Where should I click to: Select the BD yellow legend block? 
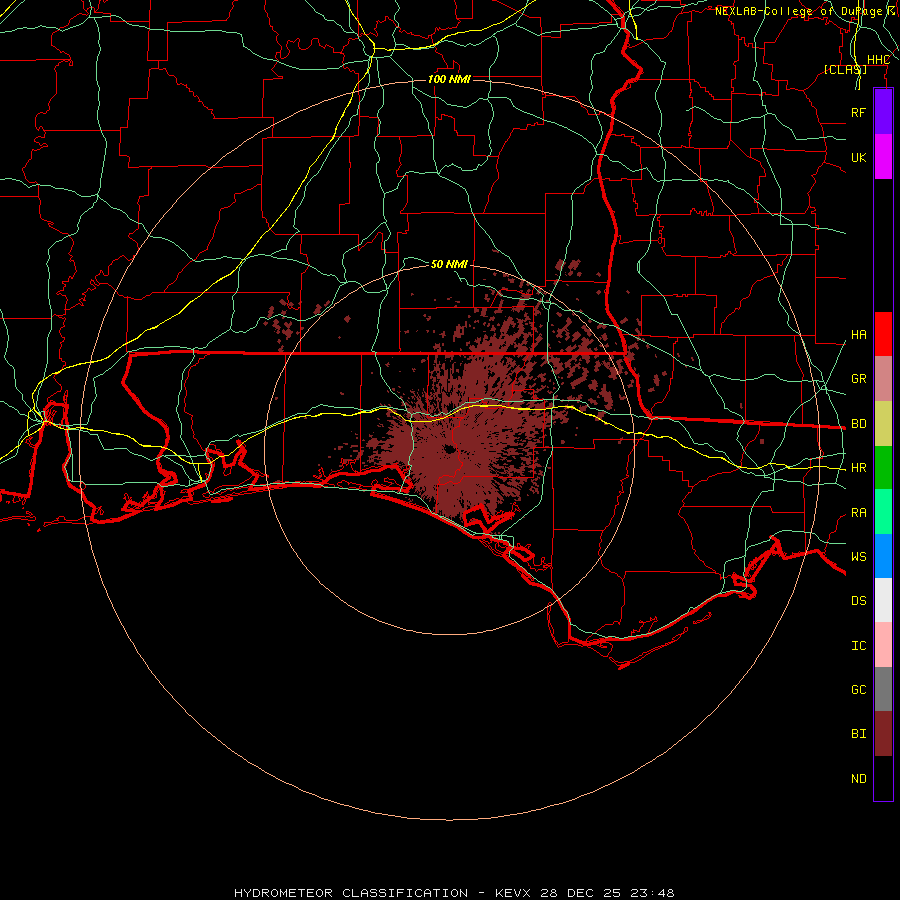click(x=883, y=424)
